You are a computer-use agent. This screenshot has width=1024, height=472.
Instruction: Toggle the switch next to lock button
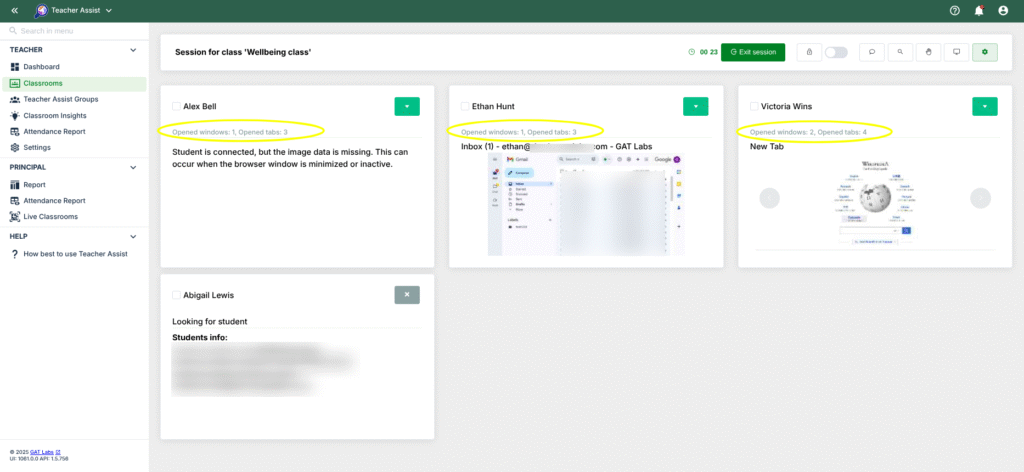click(x=836, y=52)
